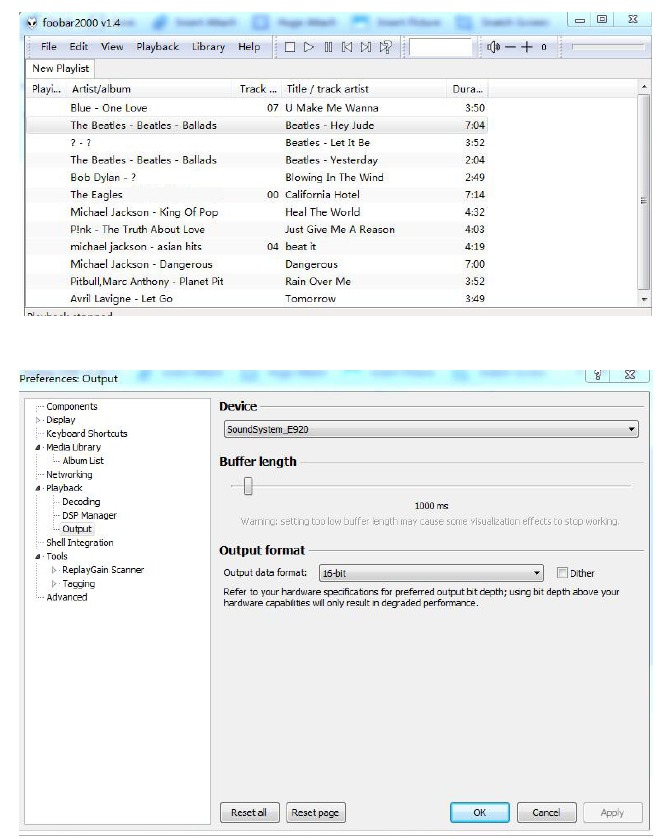The width and height of the screenshot is (658, 839).
Task: Select track U Make Me Wanna
Action: tap(256, 108)
